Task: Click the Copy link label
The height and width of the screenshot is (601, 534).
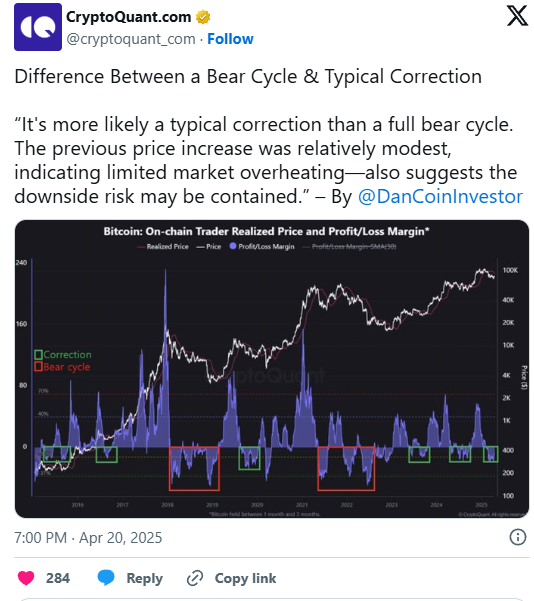Action: click(245, 578)
